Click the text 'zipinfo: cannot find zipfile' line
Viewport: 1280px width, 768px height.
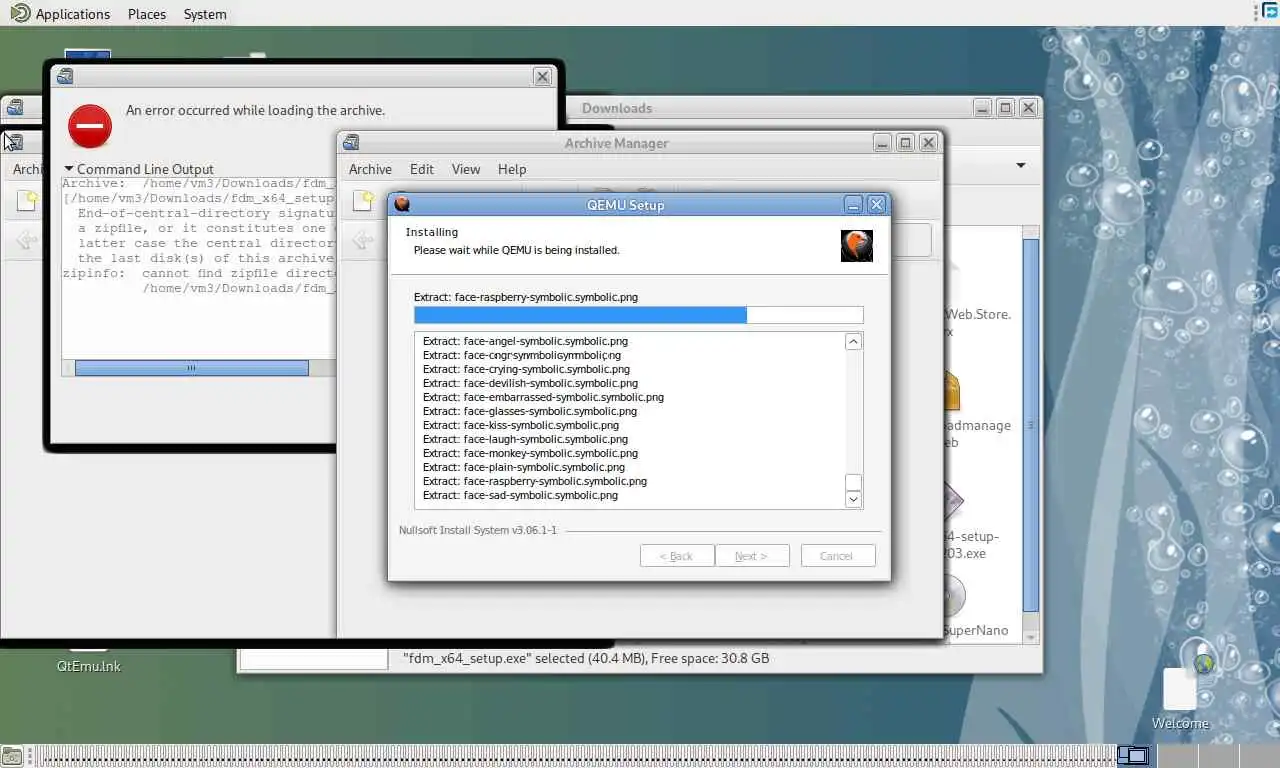pyautogui.click(x=198, y=273)
